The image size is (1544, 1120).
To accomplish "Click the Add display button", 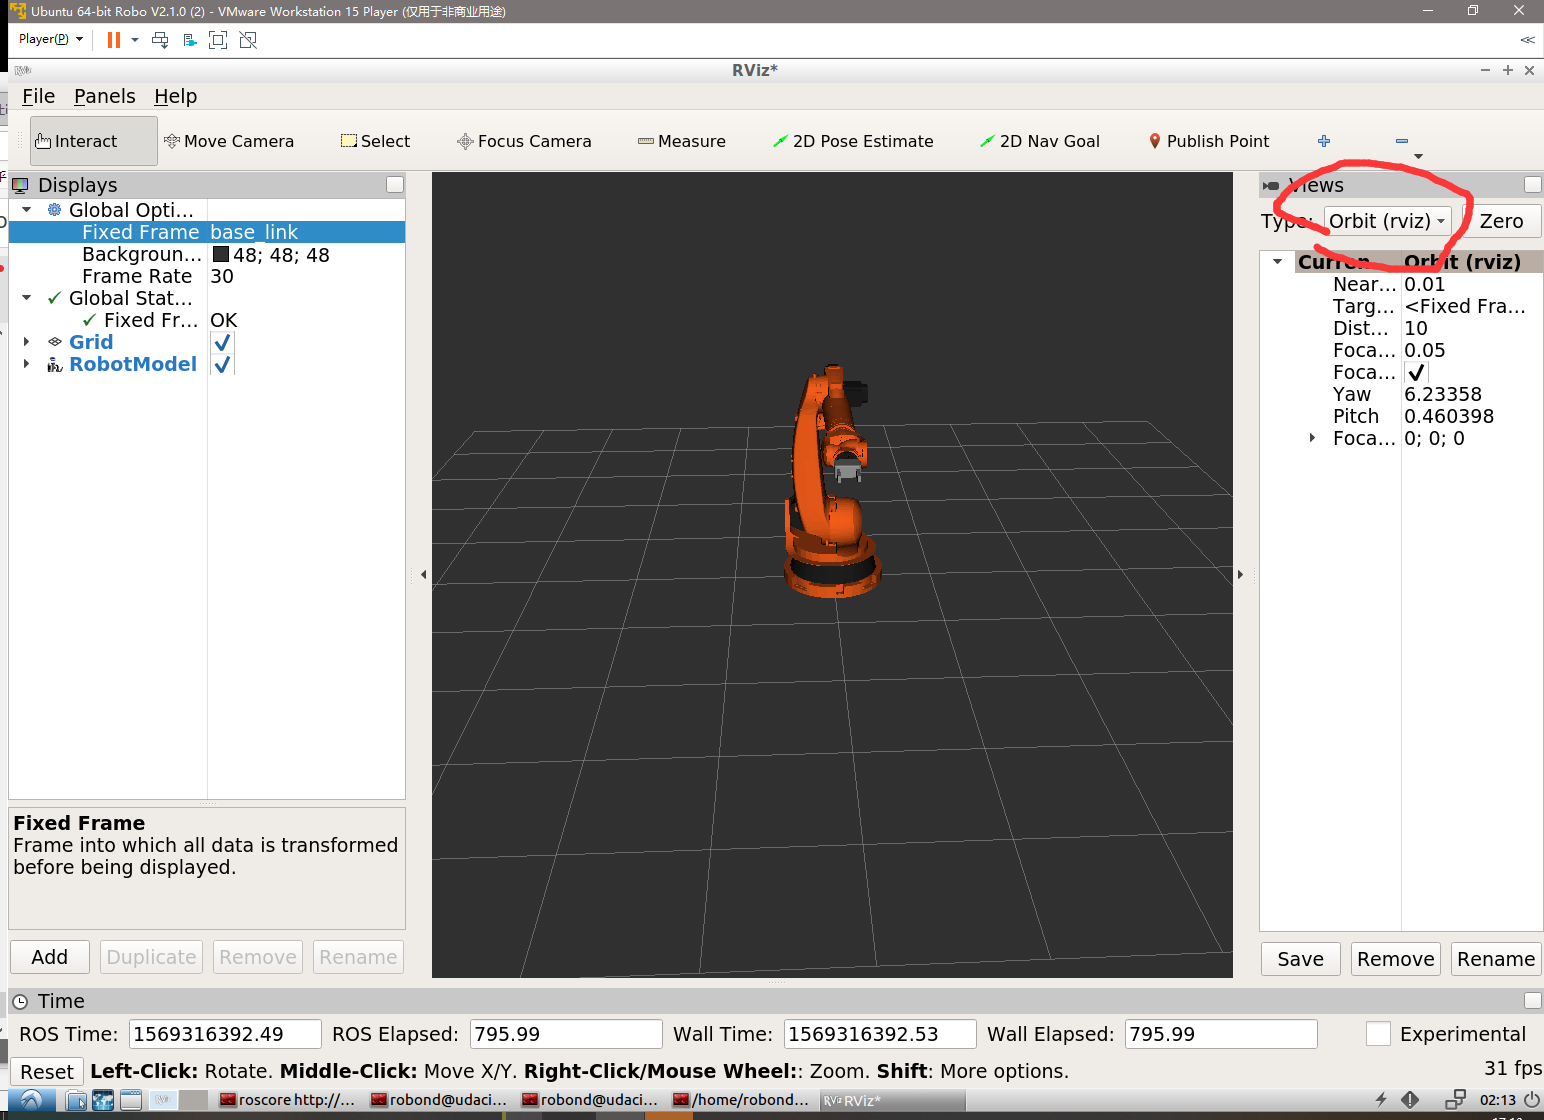I will pos(50,957).
